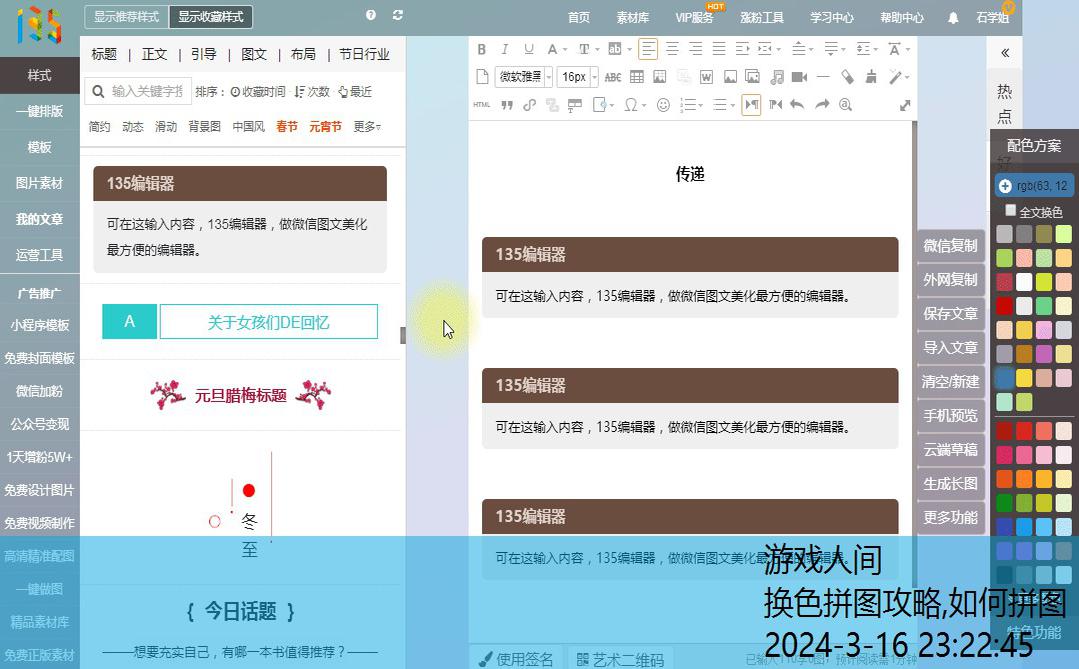Check the 全文换色 checkbox
Image resolution: width=1079 pixels, height=669 pixels.
(1010, 211)
